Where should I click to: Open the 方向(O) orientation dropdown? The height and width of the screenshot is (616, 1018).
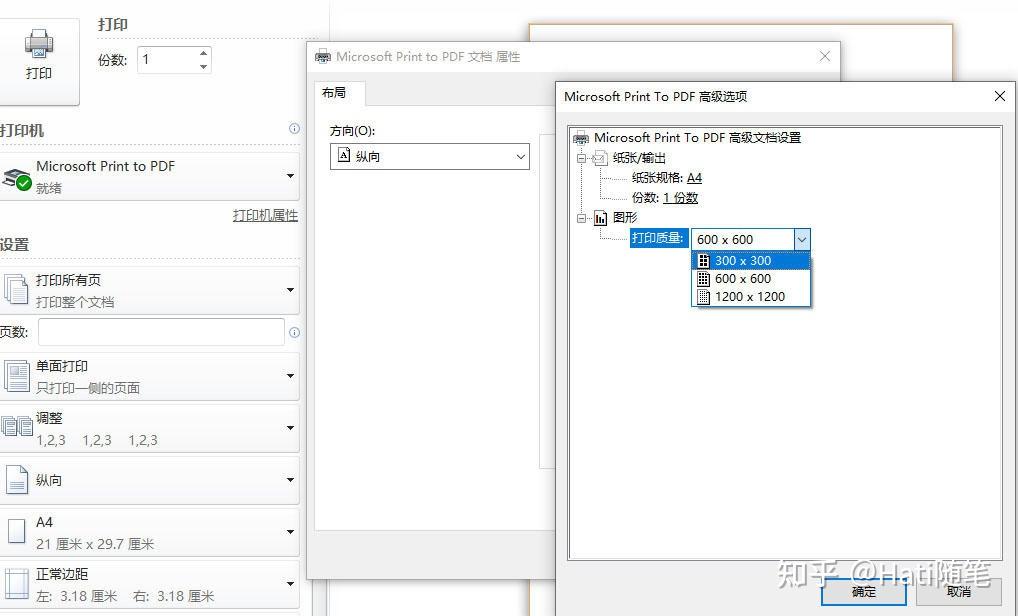[x=519, y=157]
